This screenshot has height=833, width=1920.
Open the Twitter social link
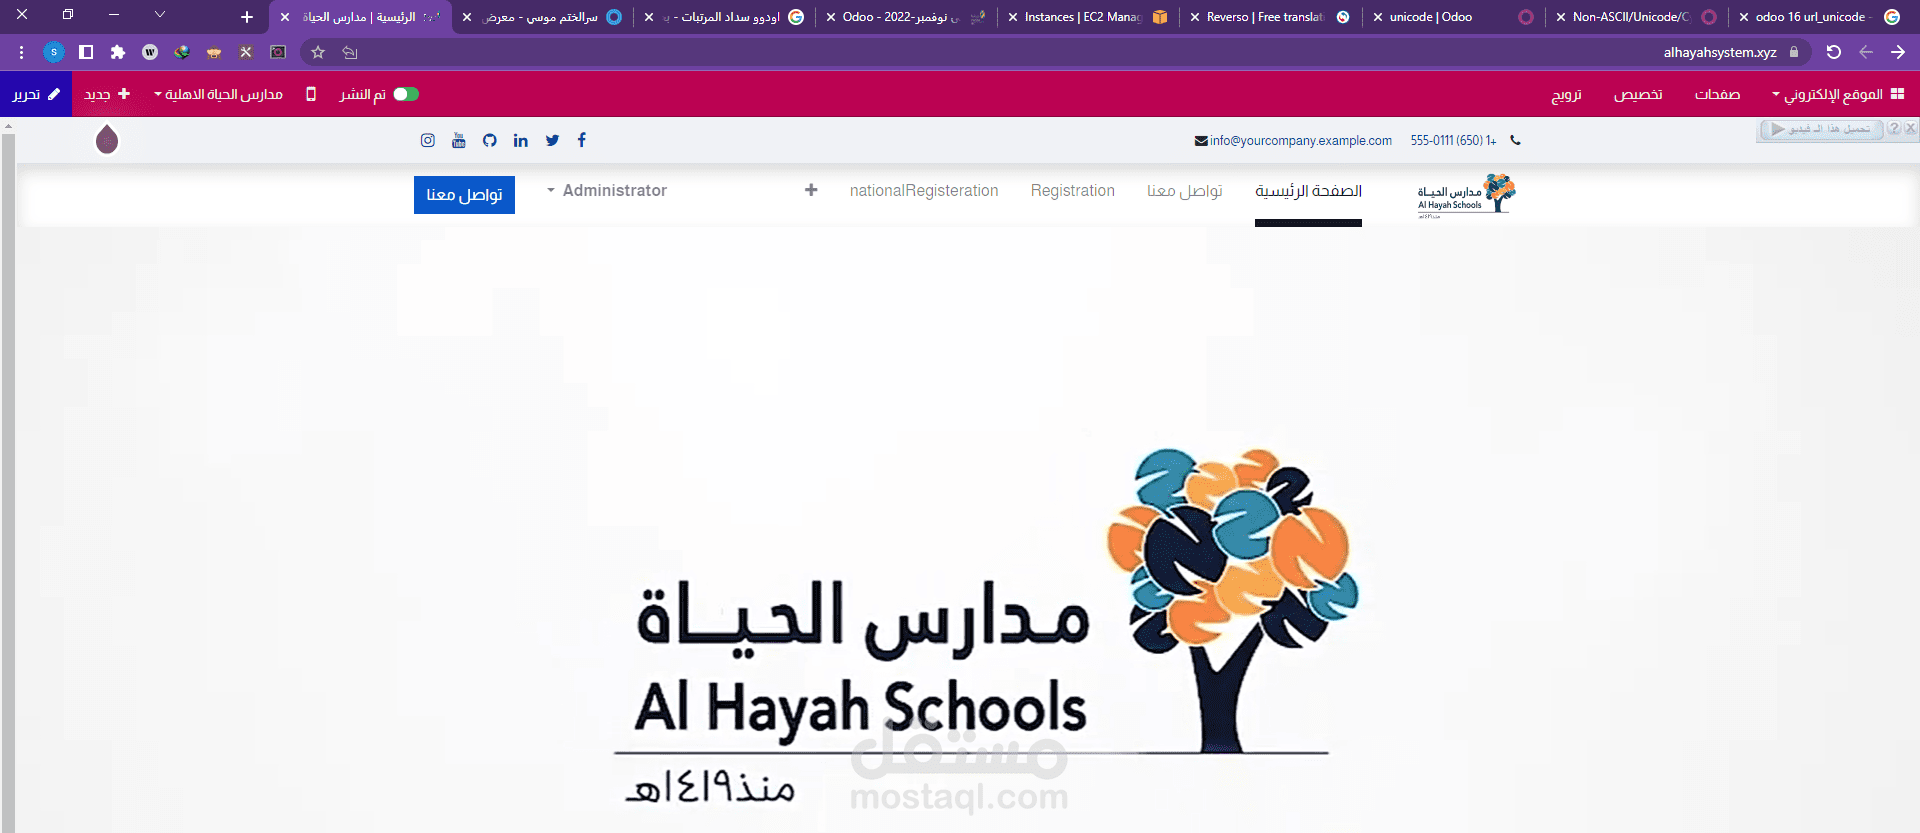click(x=552, y=140)
